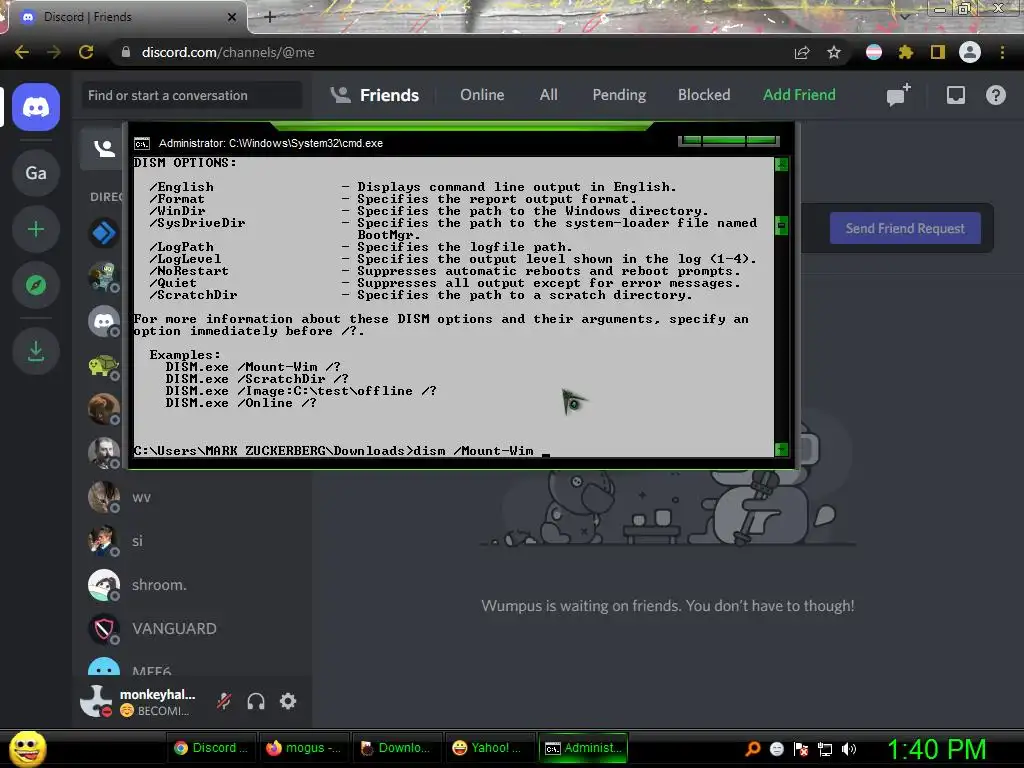The image size is (1024, 768).
Task: Select the green Add Friend tab
Action: point(799,95)
